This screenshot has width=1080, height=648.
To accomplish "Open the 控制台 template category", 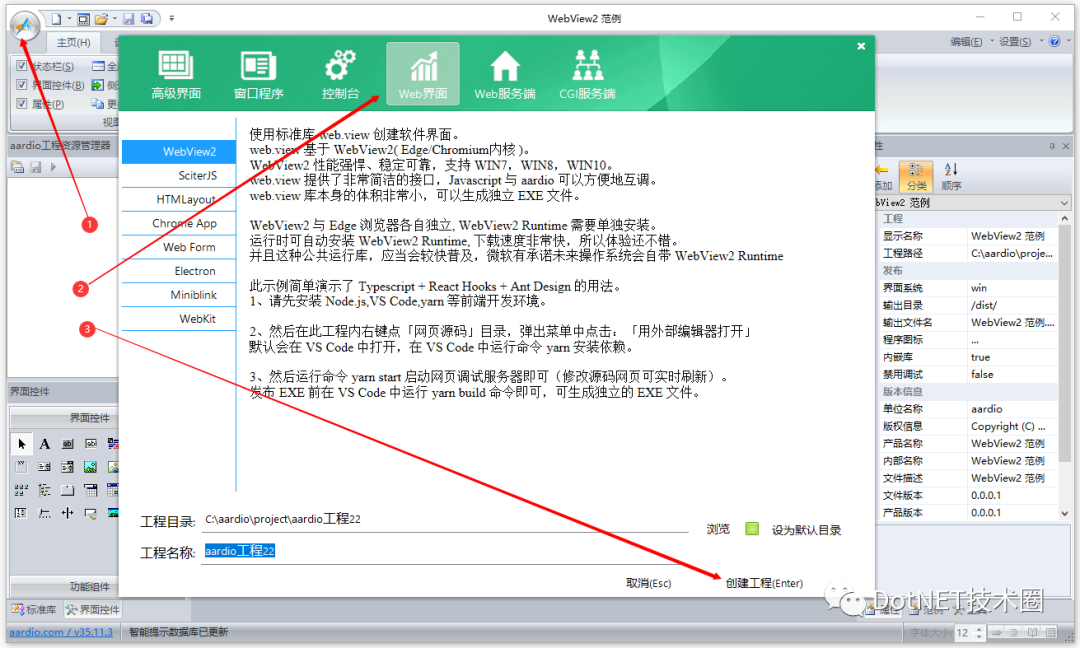I will [x=340, y=72].
